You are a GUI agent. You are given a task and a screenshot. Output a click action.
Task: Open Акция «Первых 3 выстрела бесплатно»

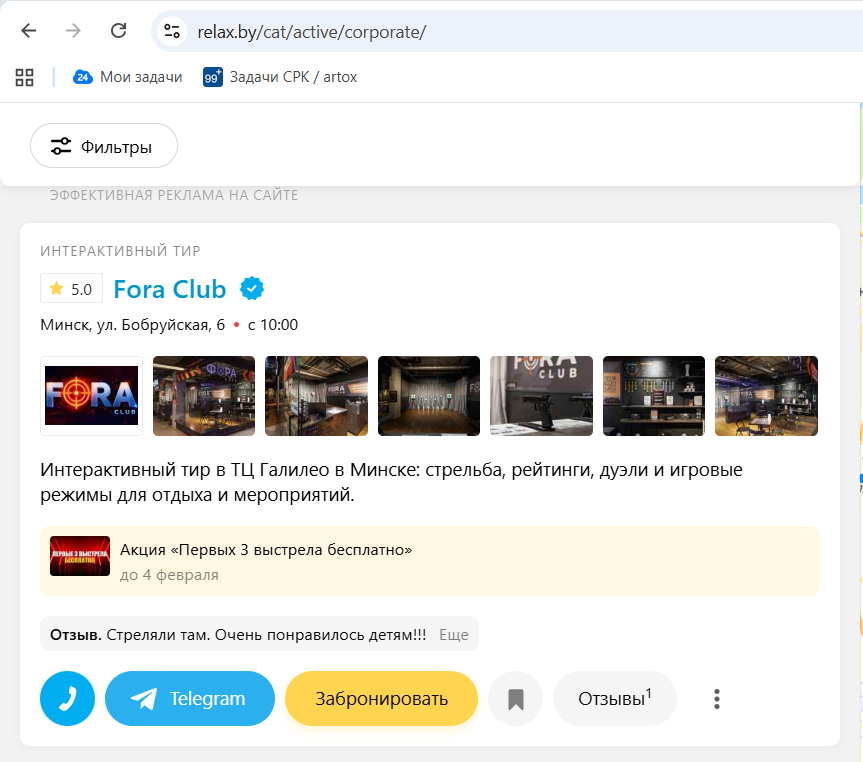pos(266,549)
